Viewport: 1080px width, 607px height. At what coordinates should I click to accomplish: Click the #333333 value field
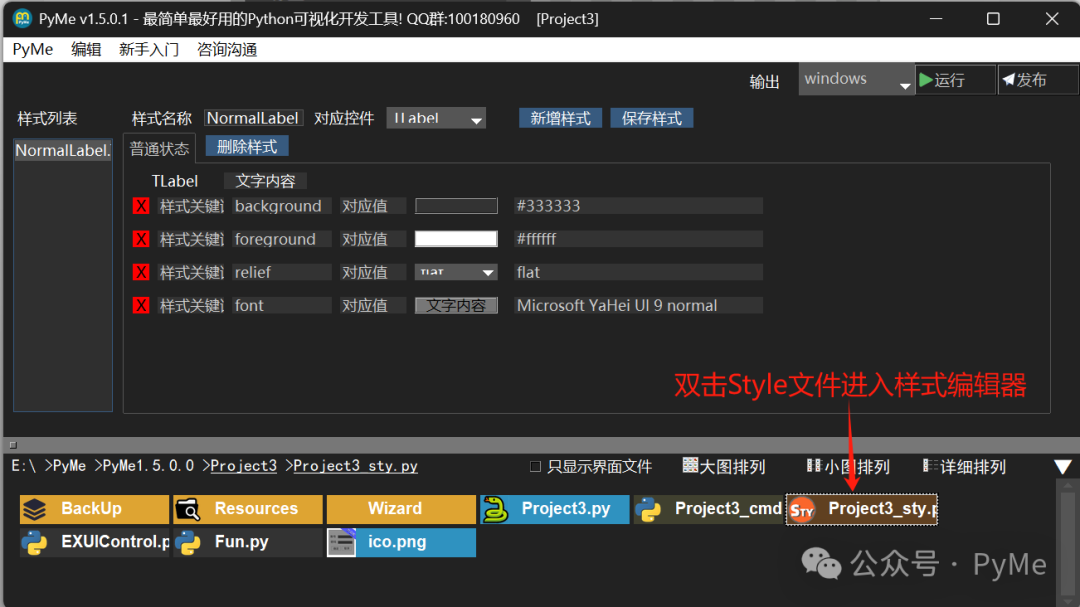(638, 206)
